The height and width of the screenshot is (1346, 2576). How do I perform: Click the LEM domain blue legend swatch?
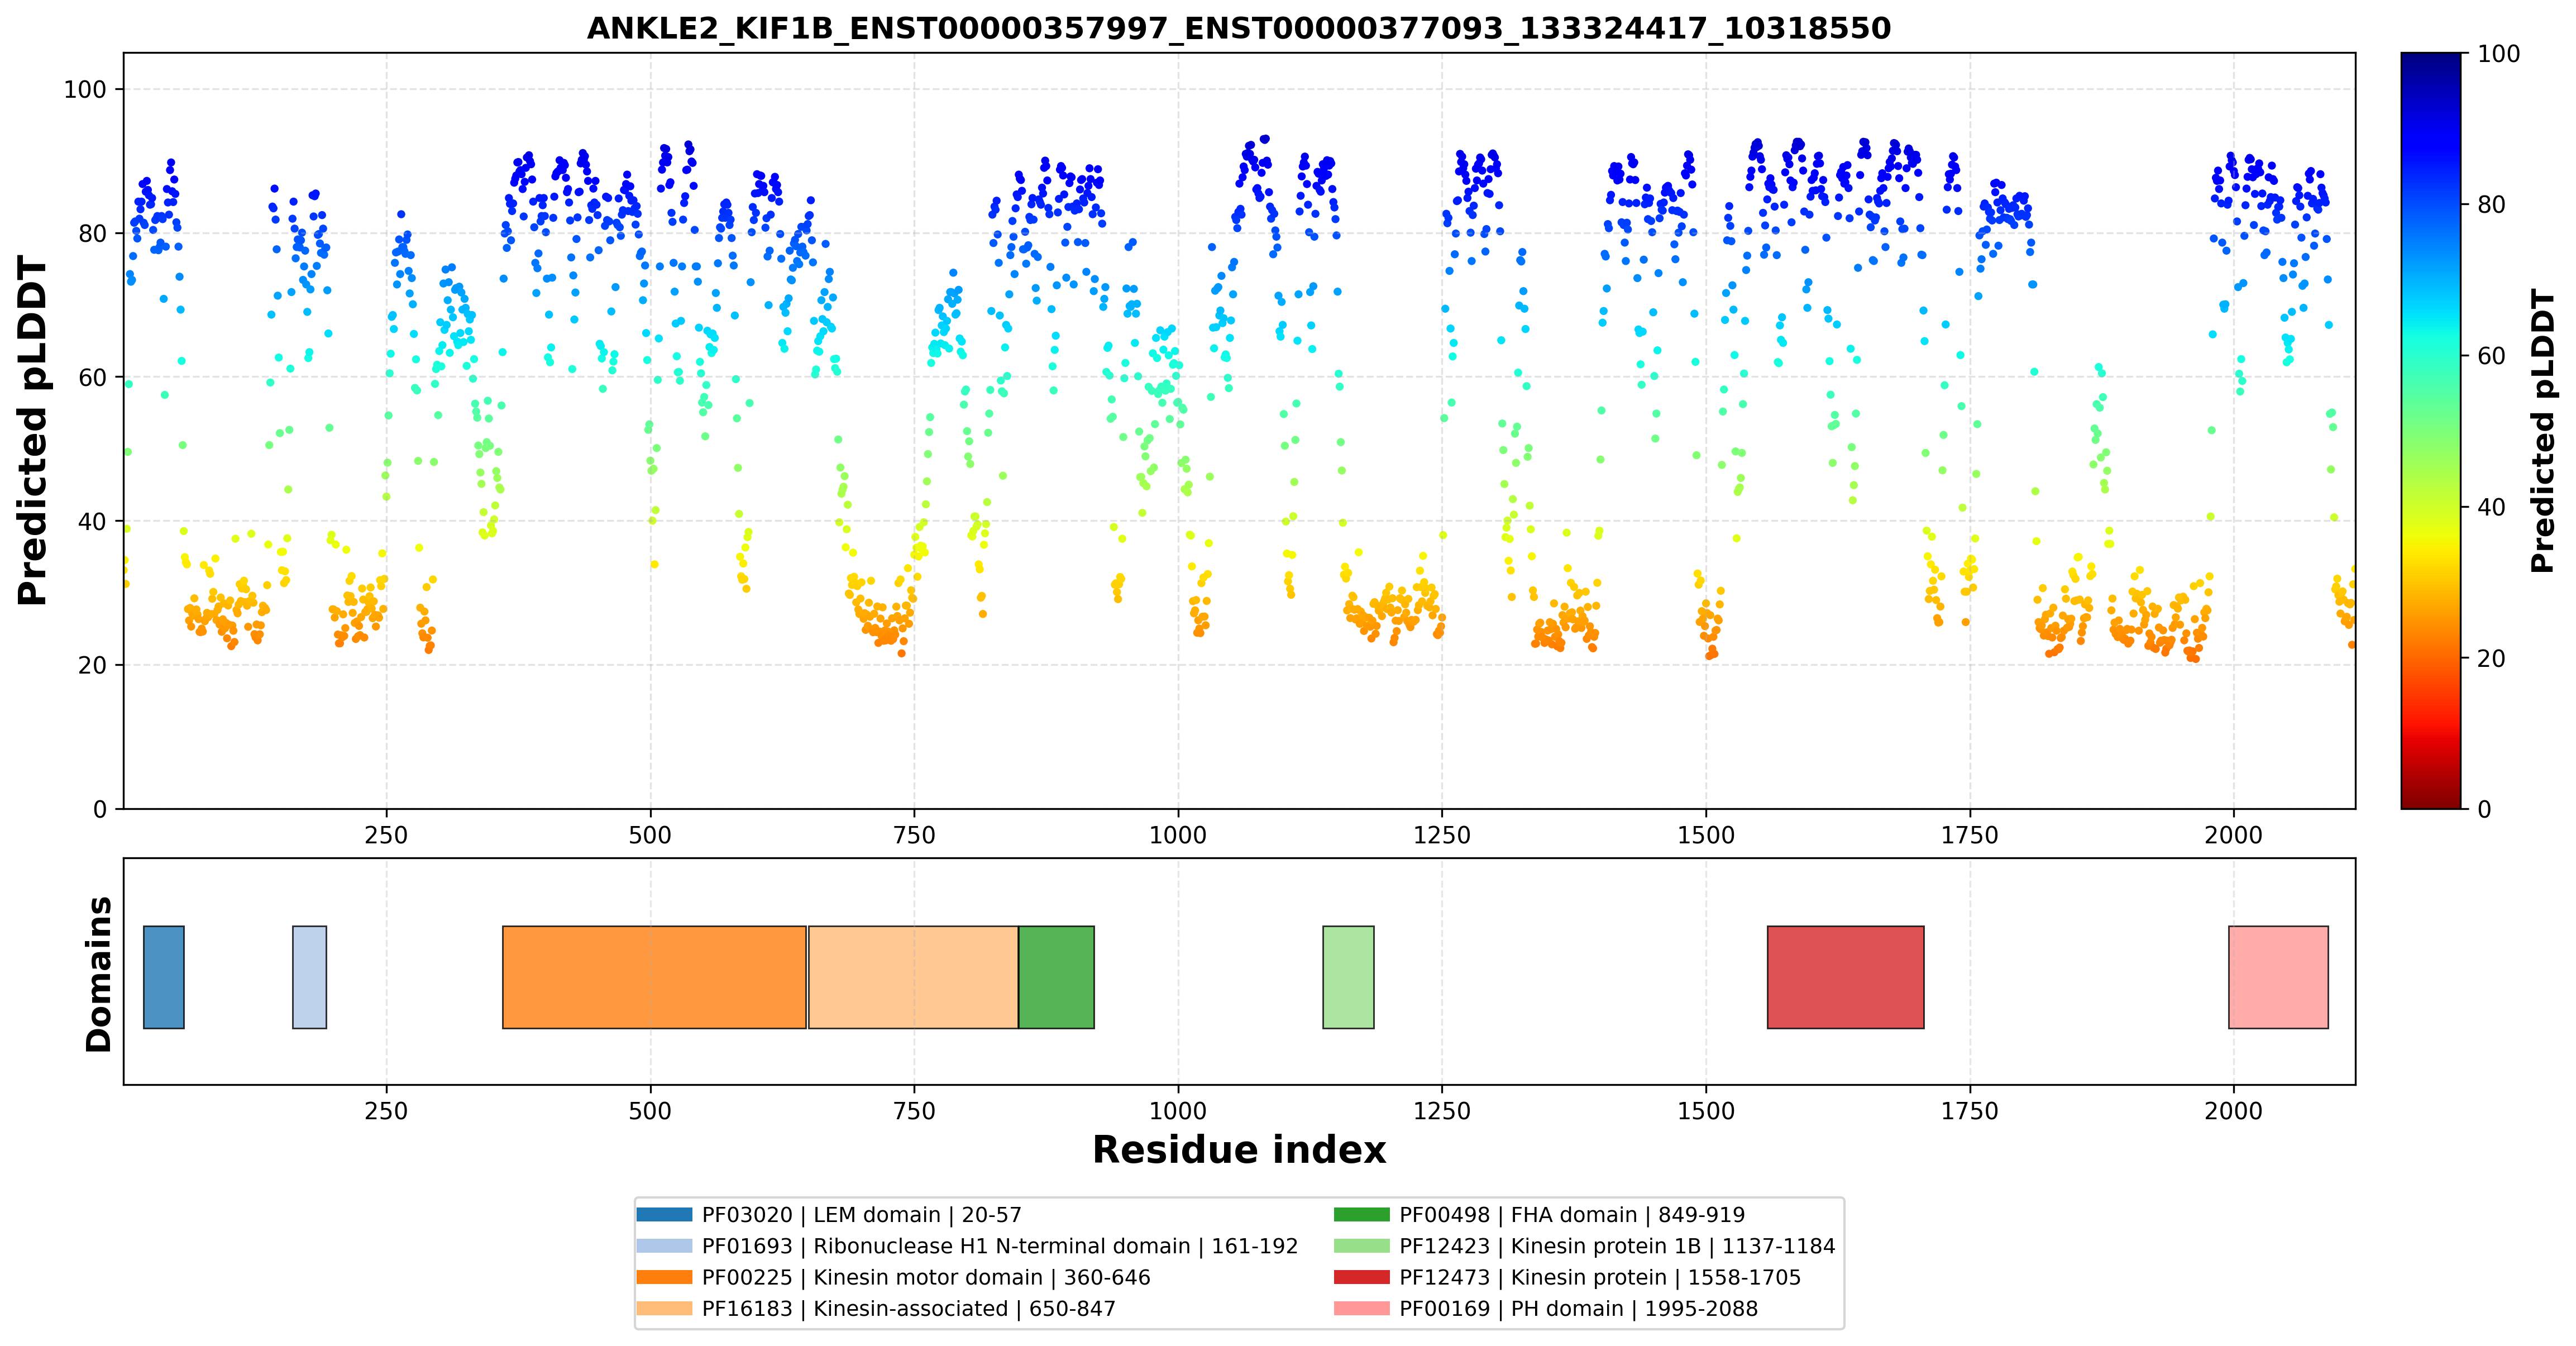click(x=664, y=1214)
